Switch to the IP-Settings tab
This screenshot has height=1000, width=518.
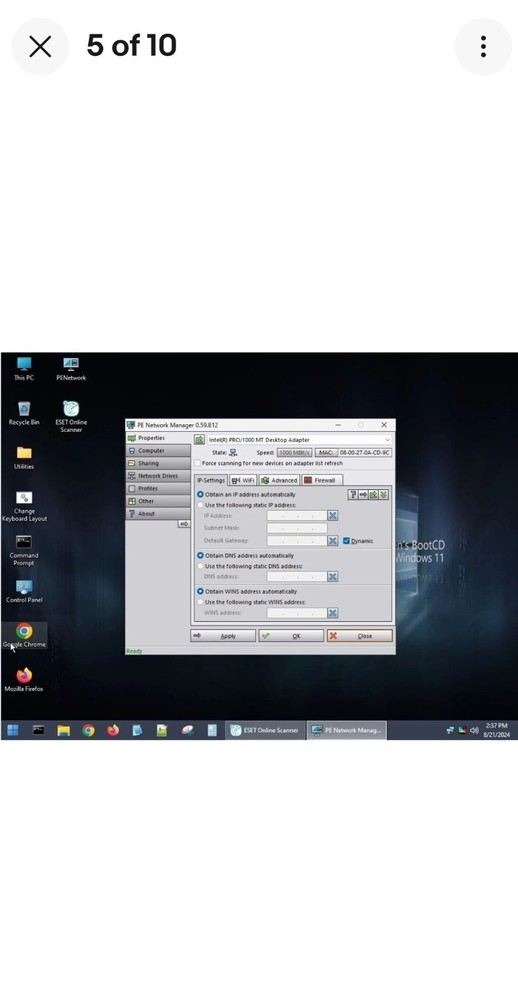(211, 480)
